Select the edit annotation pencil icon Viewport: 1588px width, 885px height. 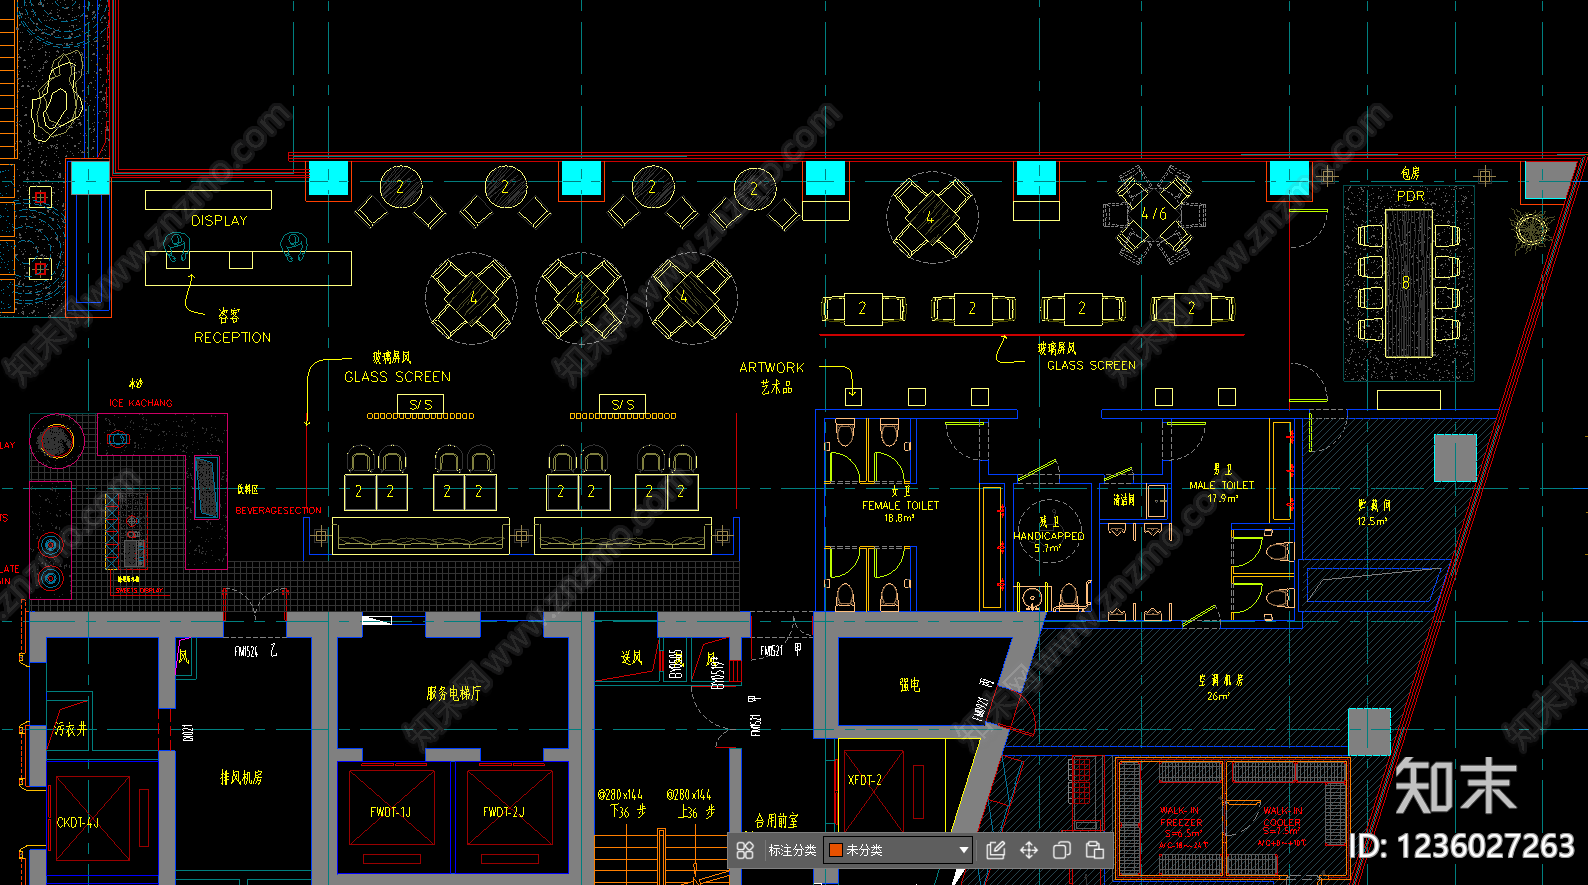[996, 850]
